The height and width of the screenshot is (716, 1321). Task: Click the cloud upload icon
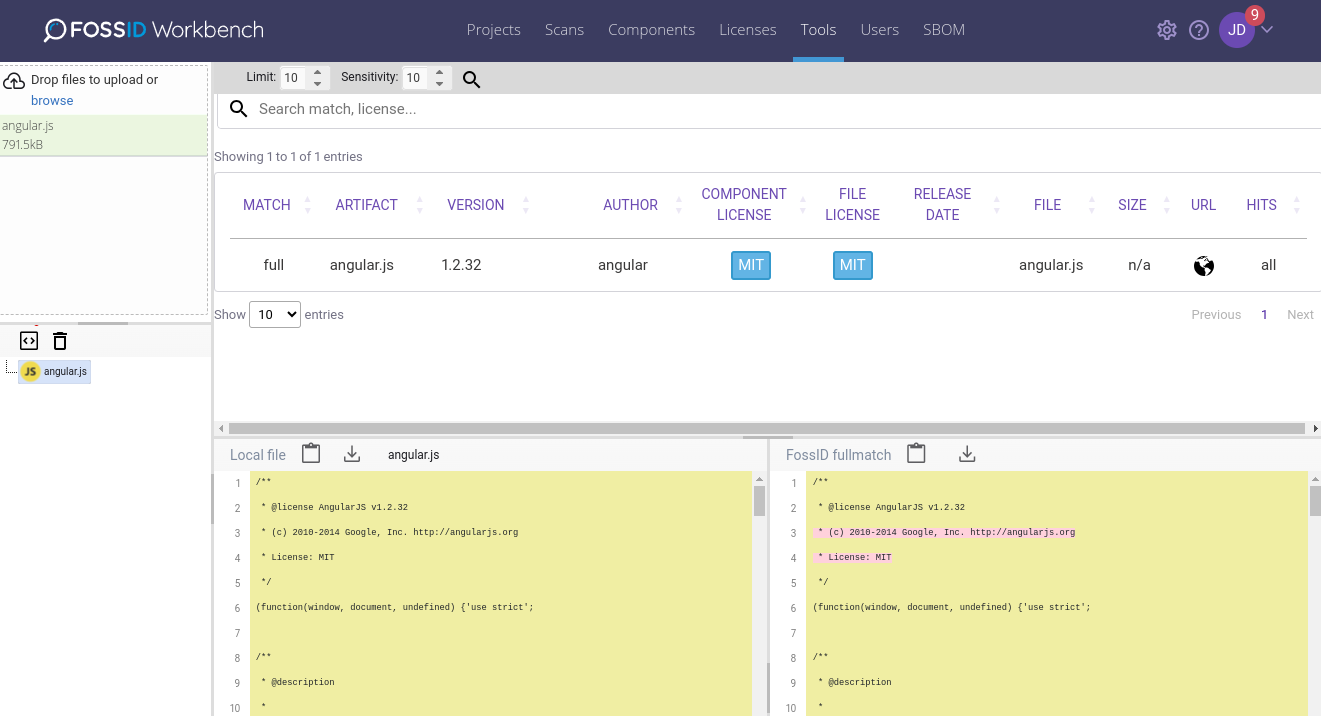[14, 80]
